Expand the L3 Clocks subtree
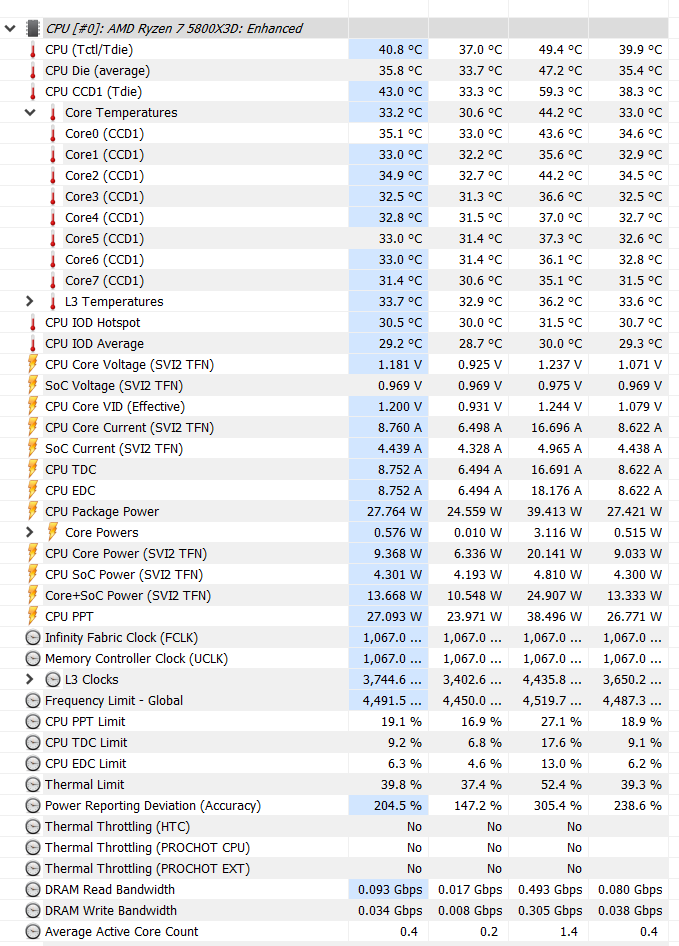Viewport: 679px width, 946px height. click(30, 679)
